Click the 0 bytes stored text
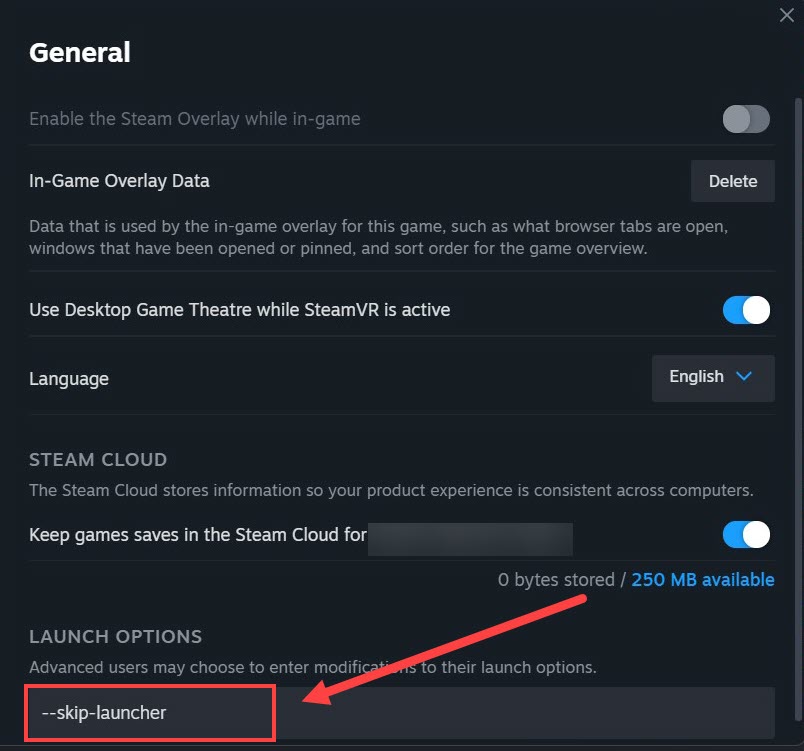Viewport: 804px width, 751px height. (556, 580)
